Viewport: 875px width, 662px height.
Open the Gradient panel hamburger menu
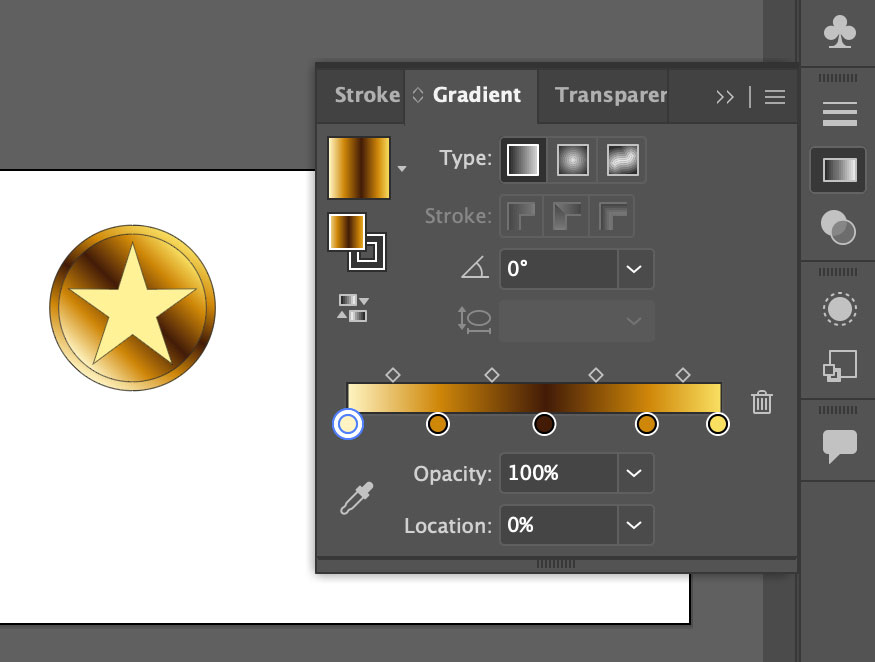coord(775,97)
